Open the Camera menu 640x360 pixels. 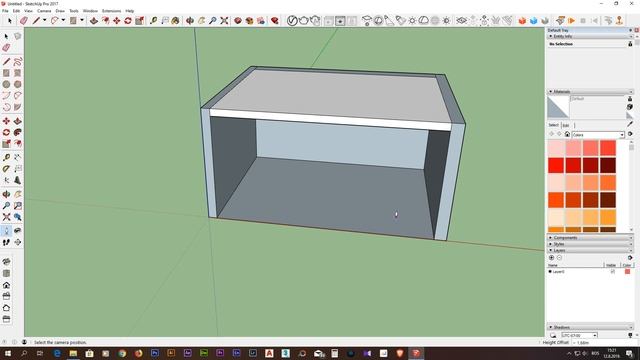(x=44, y=11)
